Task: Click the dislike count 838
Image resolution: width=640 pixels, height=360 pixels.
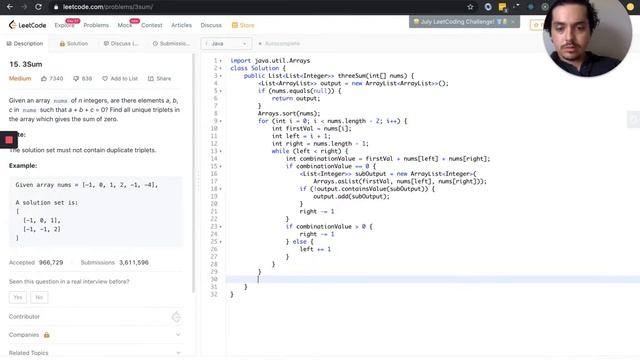Action: tap(87, 78)
